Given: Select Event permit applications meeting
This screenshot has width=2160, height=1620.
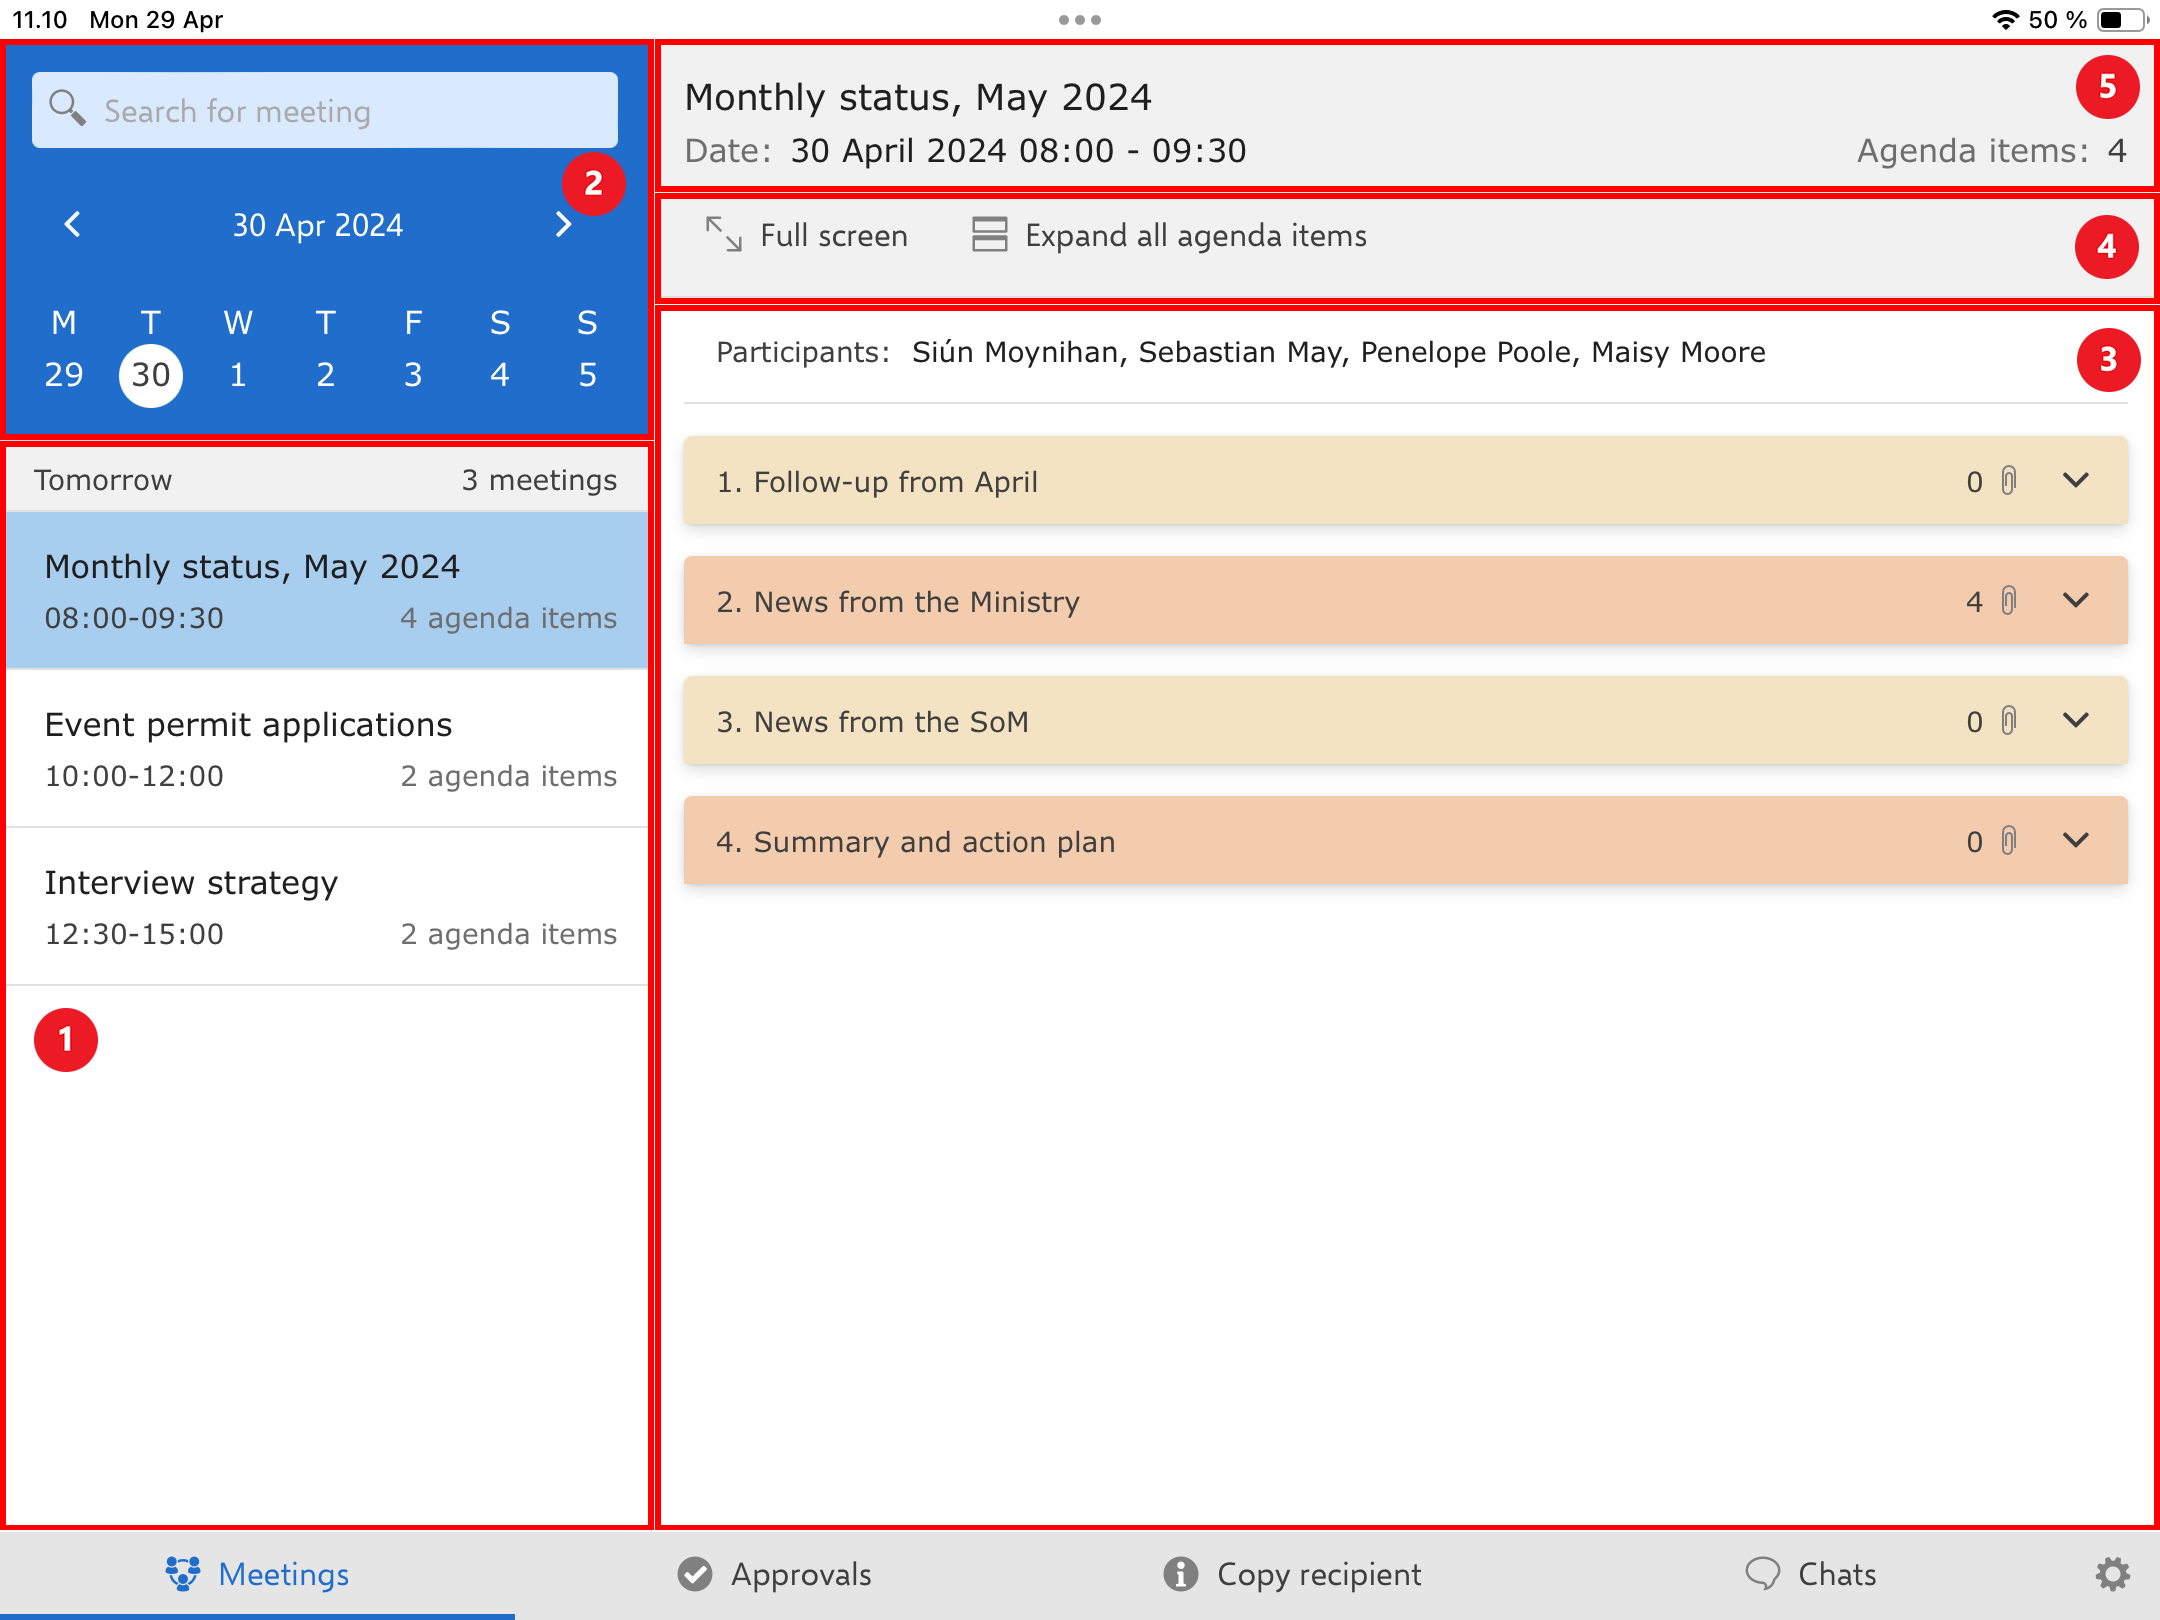Looking at the screenshot, I should pos(328,748).
